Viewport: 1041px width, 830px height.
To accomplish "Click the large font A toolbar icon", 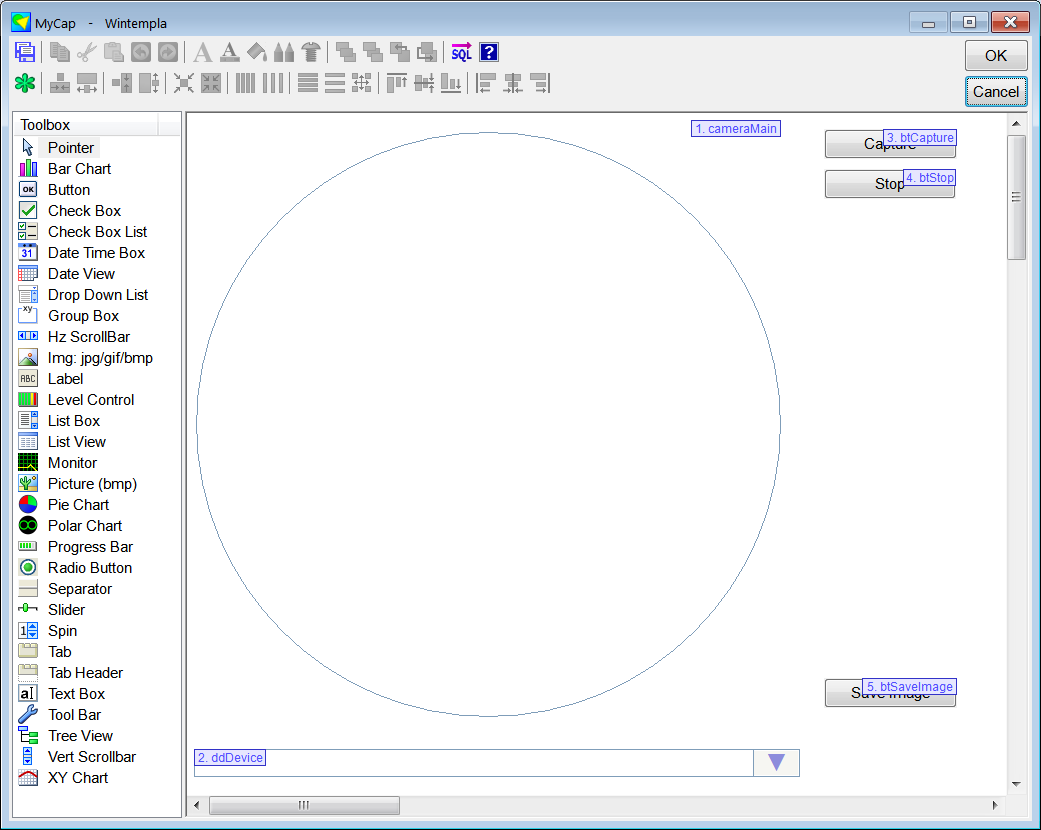I will (x=202, y=52).
